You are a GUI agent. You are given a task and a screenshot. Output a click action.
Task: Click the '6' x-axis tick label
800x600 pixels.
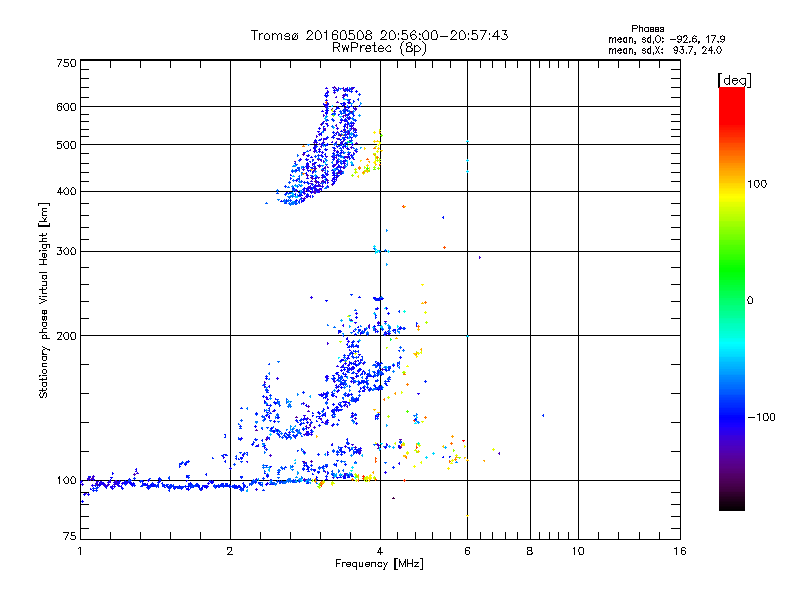pyautogui.click(x=467, y=551)
